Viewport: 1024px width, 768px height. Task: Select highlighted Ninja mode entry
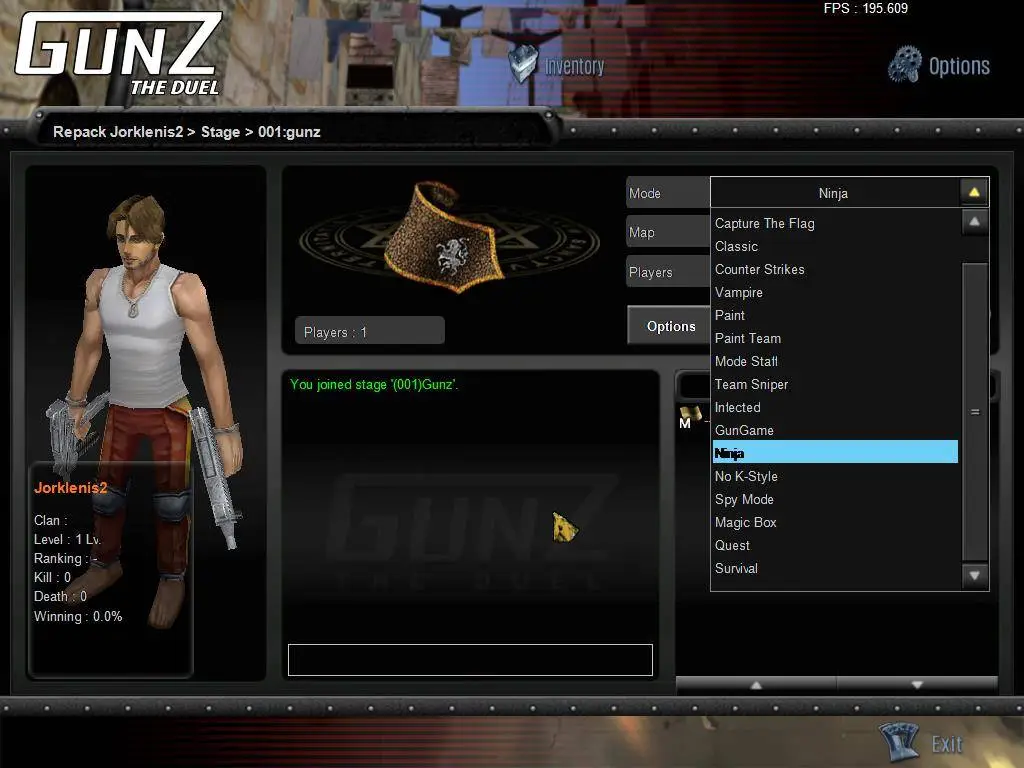tap(835, 452)
